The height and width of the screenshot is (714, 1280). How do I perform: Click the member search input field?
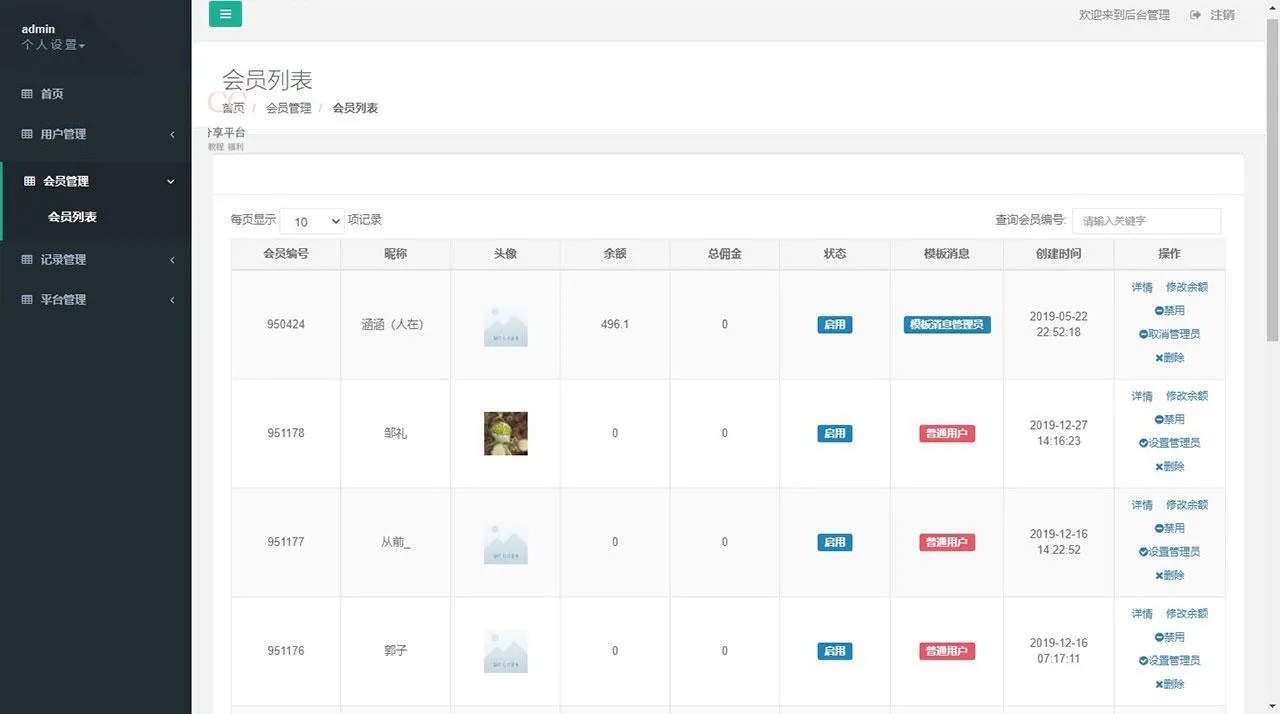tap(1146, 221)
